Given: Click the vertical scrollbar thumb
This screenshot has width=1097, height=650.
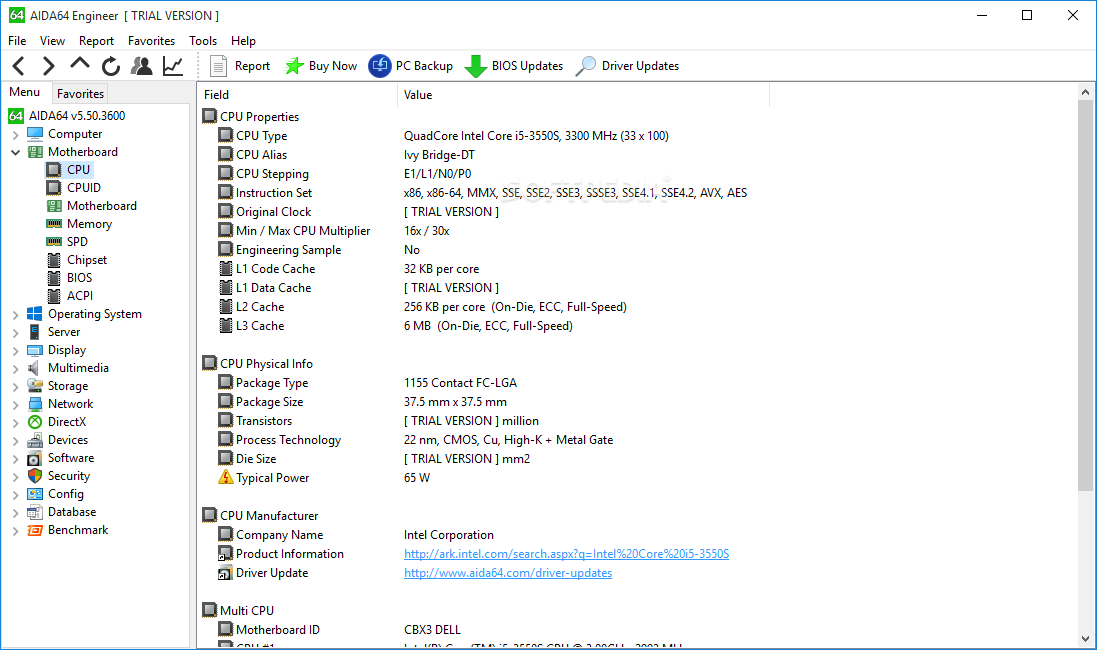Looking at the screenshot, I should (x=1085, y=295).
